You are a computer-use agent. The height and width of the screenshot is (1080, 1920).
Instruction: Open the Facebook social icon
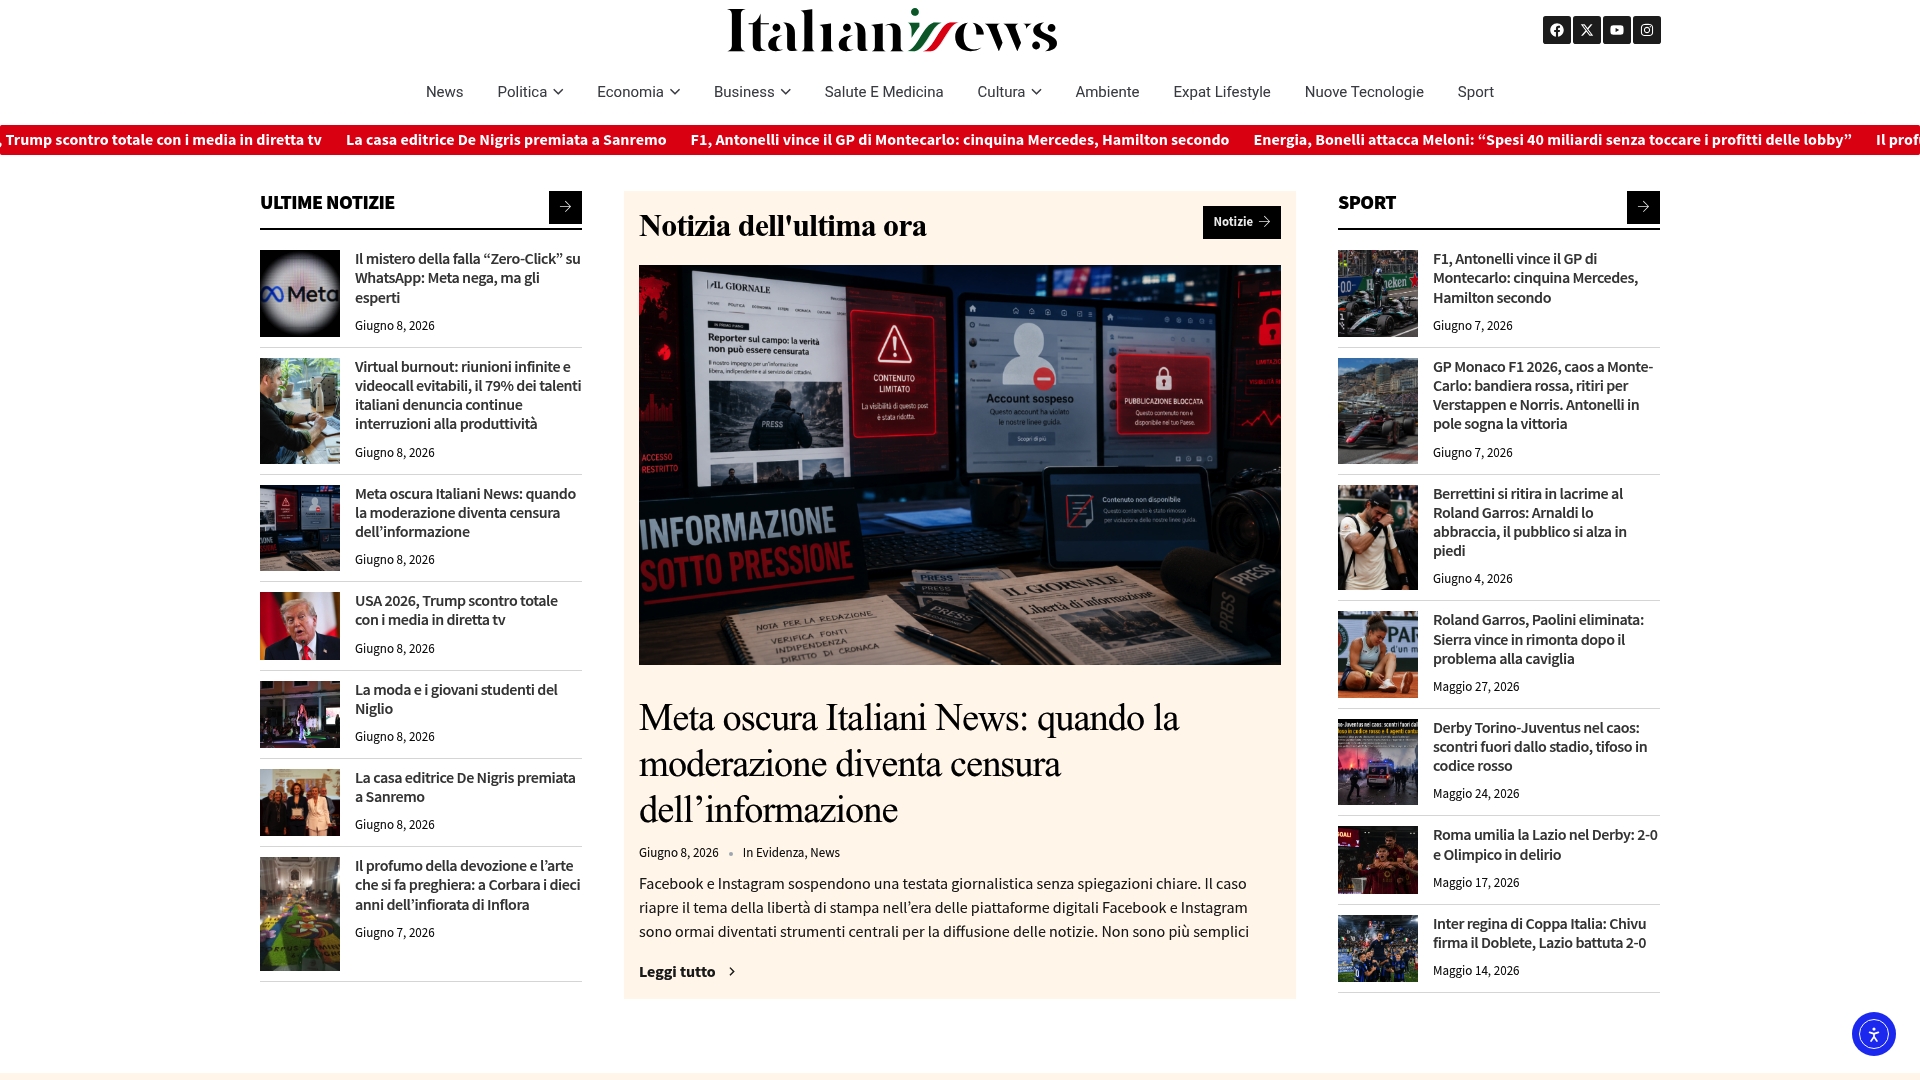pos(1557,30)
